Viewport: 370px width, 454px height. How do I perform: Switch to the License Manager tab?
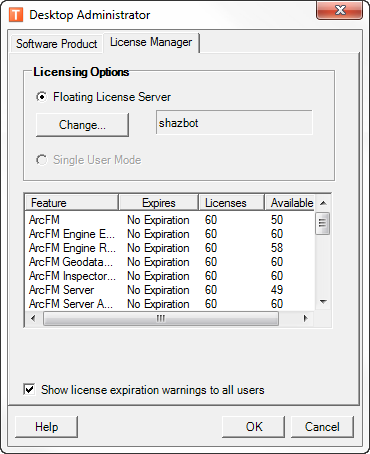(151, 42)
